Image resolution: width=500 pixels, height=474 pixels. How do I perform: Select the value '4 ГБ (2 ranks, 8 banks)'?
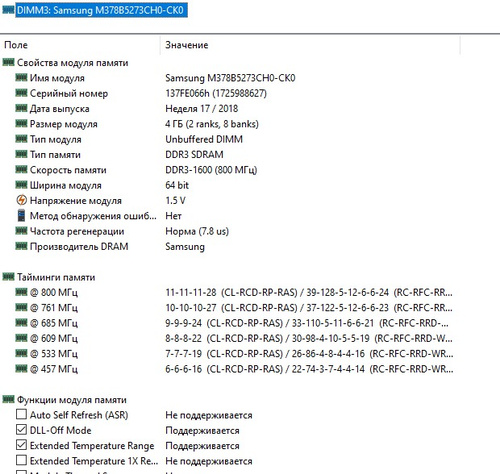pyautogui.click(x=212, y=124)
